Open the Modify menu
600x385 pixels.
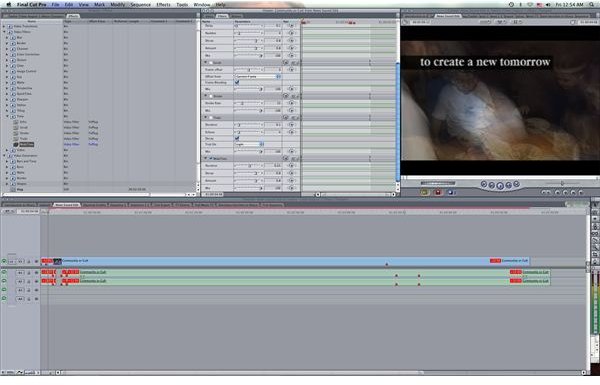click(117, 5)
